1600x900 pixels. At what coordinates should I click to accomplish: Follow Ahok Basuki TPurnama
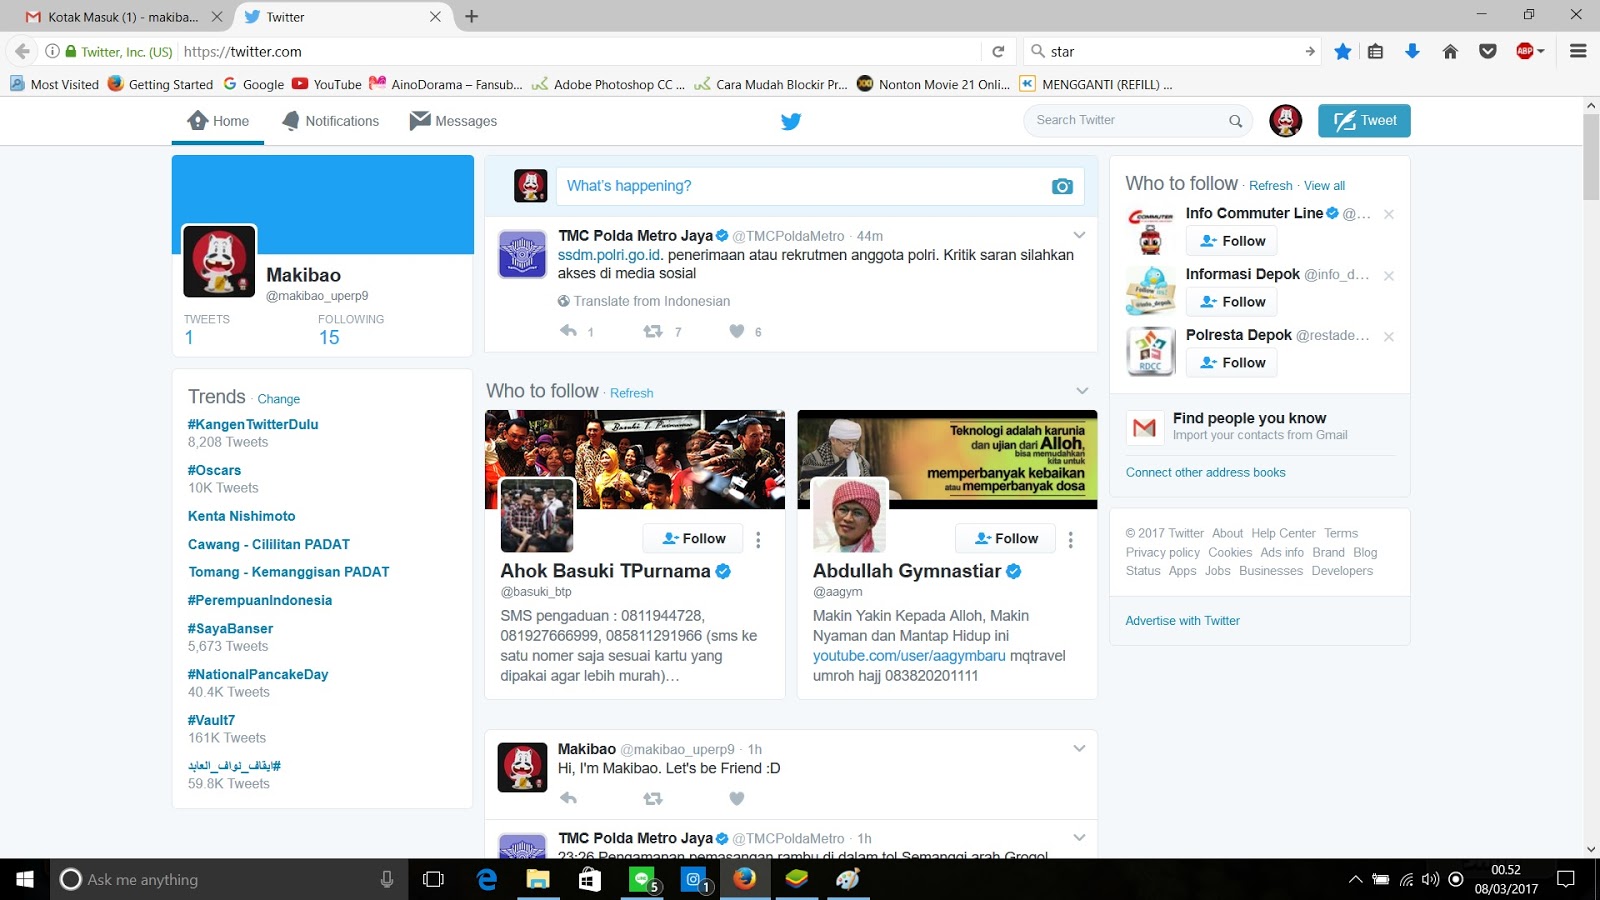pos(694,539)
